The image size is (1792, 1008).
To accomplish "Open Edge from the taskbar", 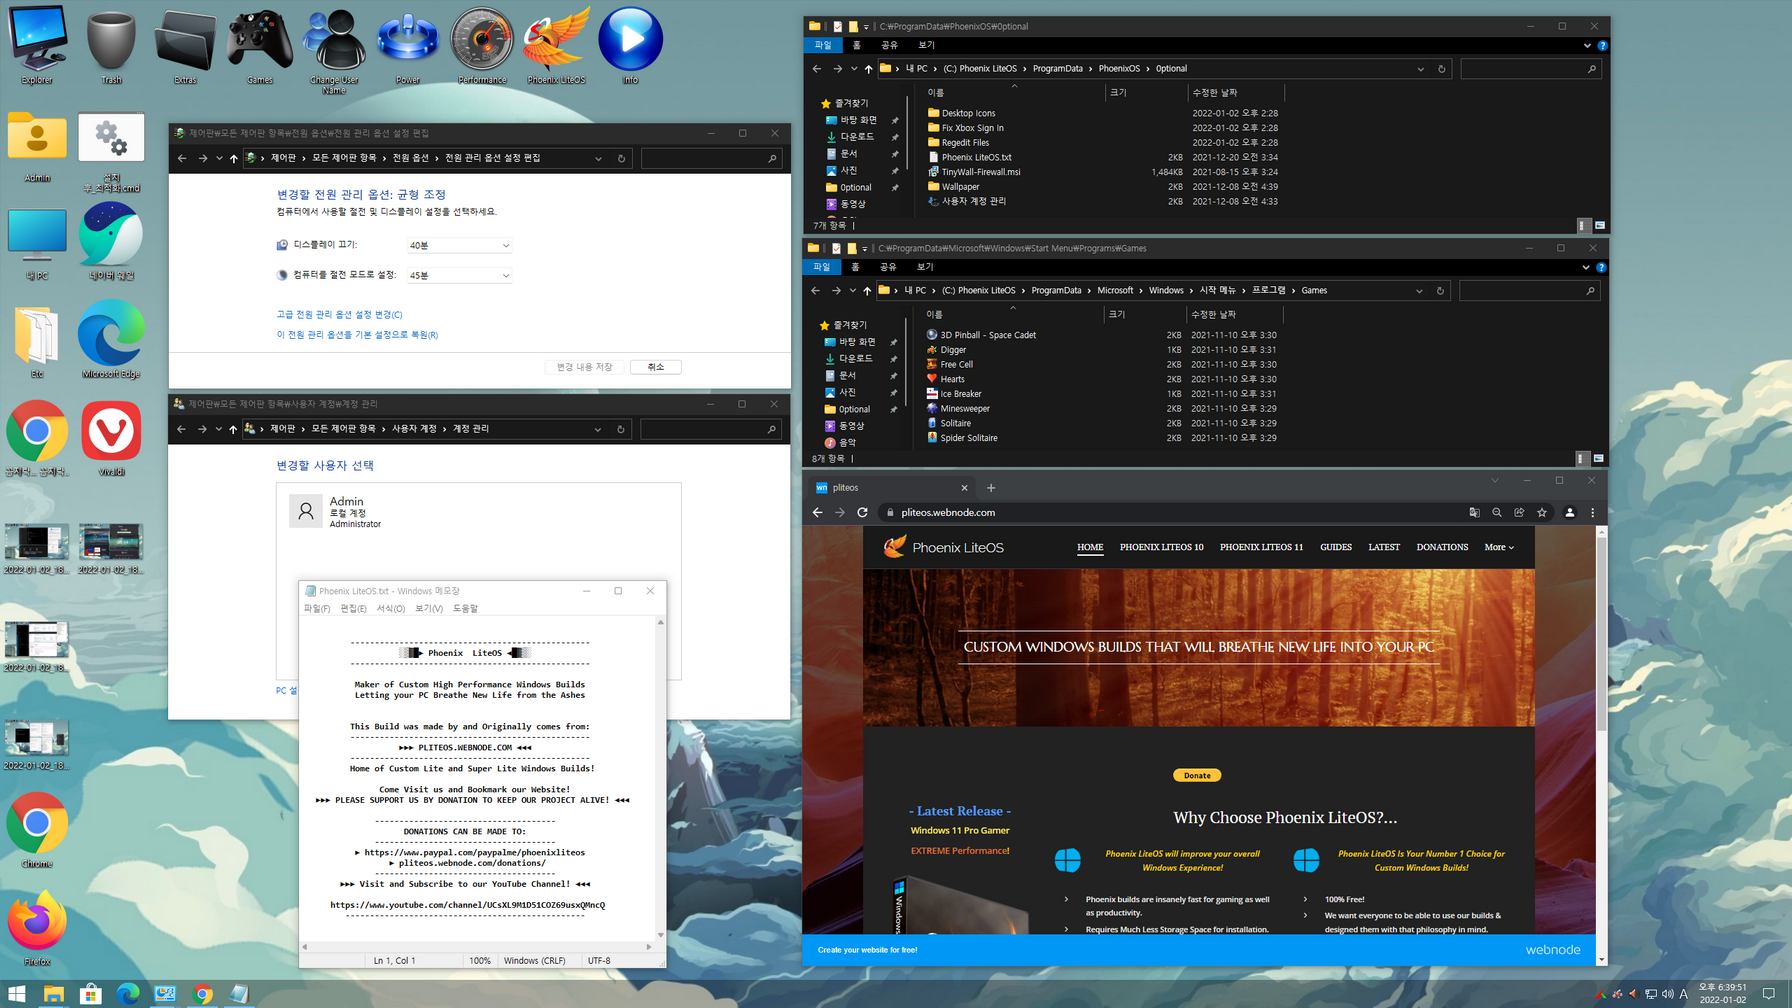I will pyautogui.click(x=128, y=994).
